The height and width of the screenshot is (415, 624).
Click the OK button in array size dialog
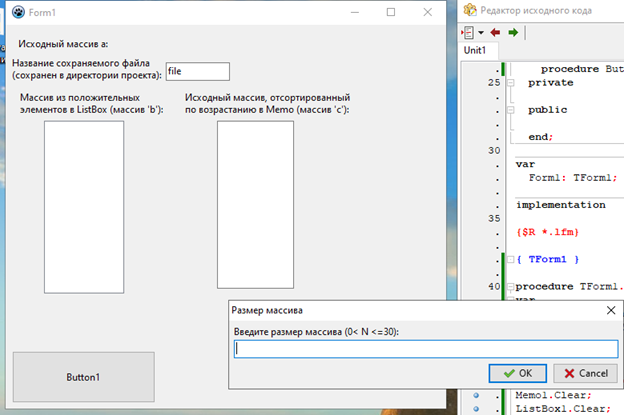point(518,373)
